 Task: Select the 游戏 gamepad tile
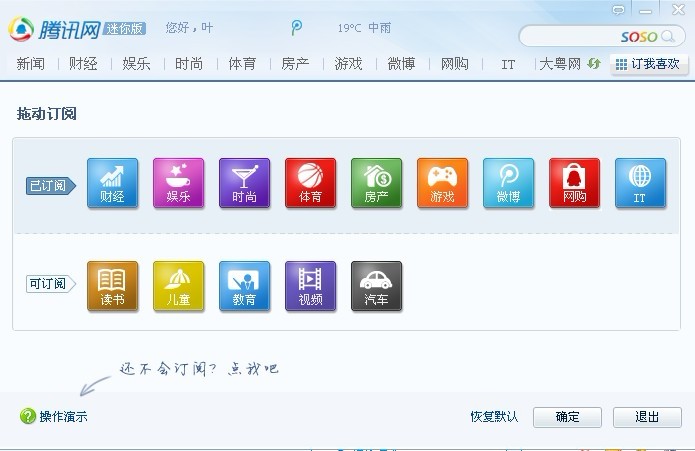[x=443, y=183]
